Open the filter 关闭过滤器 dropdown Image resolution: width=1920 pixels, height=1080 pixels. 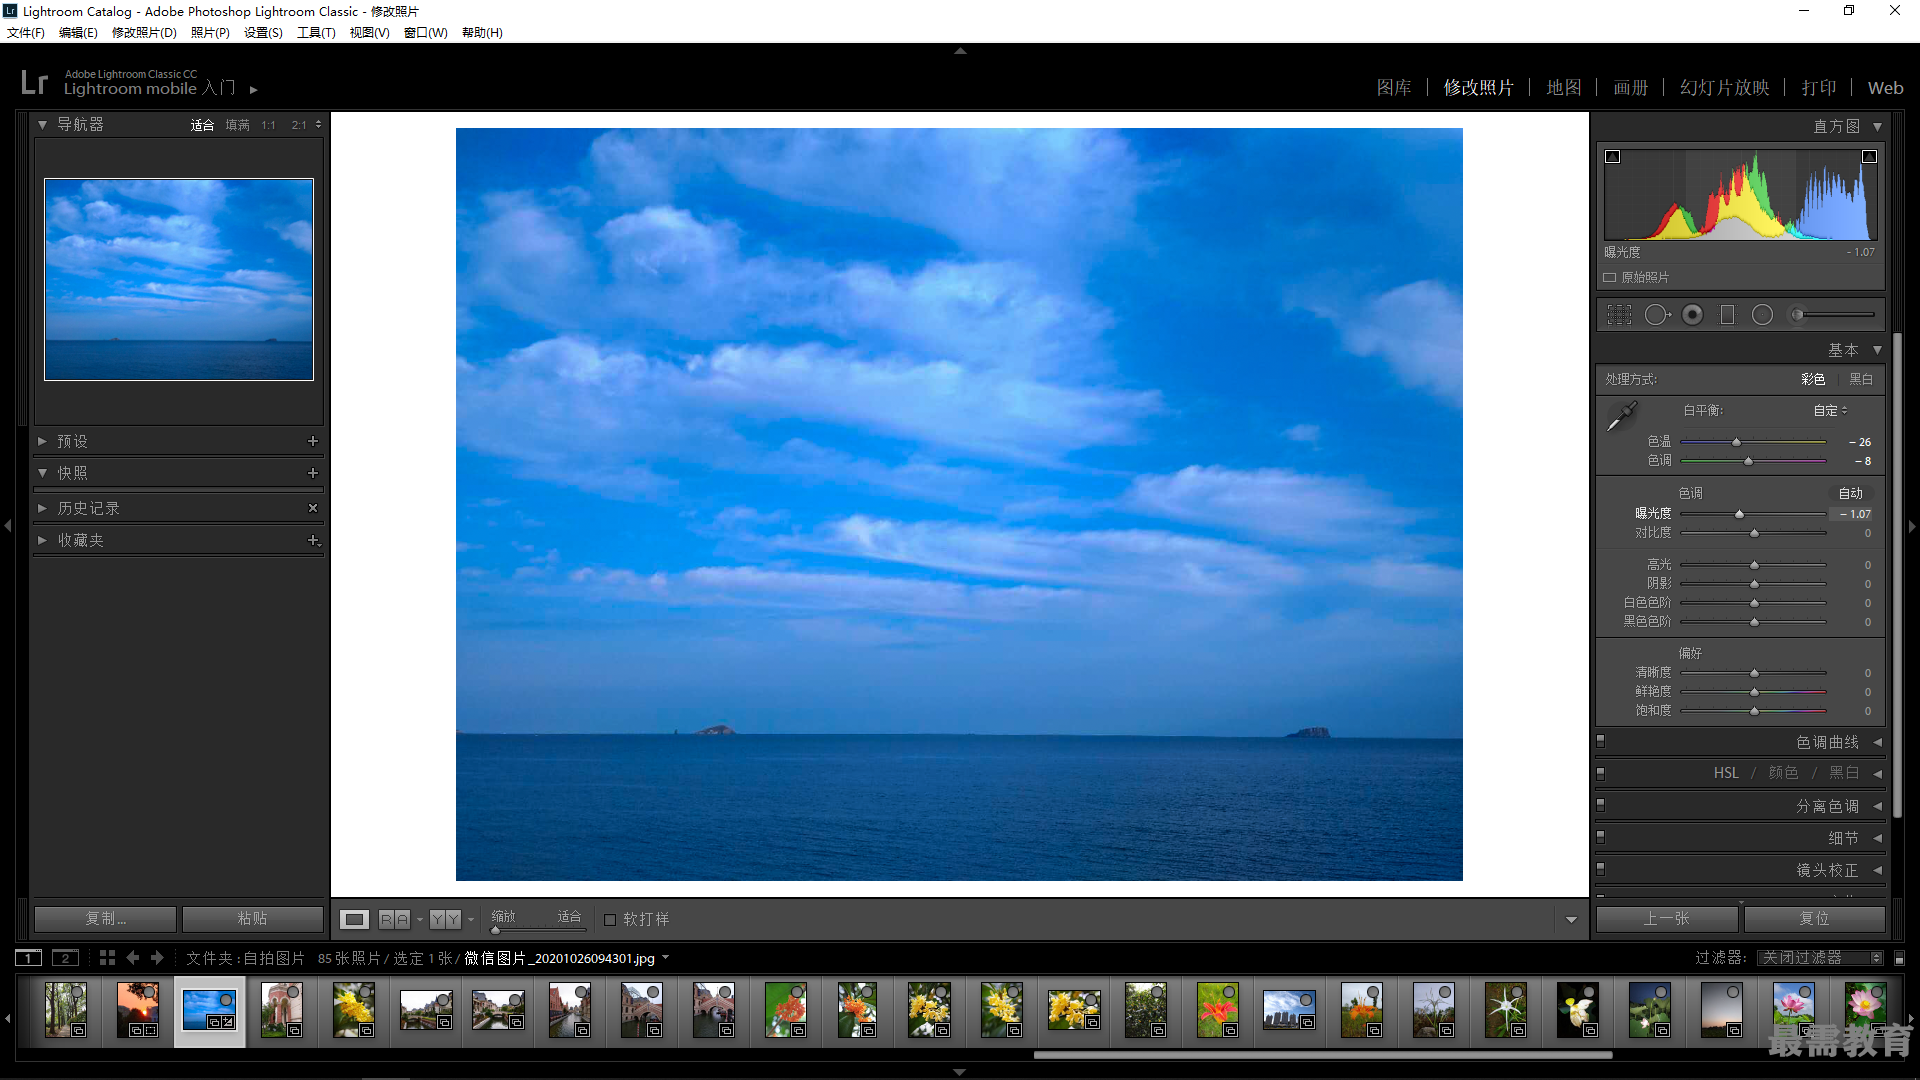[1820, 958]
